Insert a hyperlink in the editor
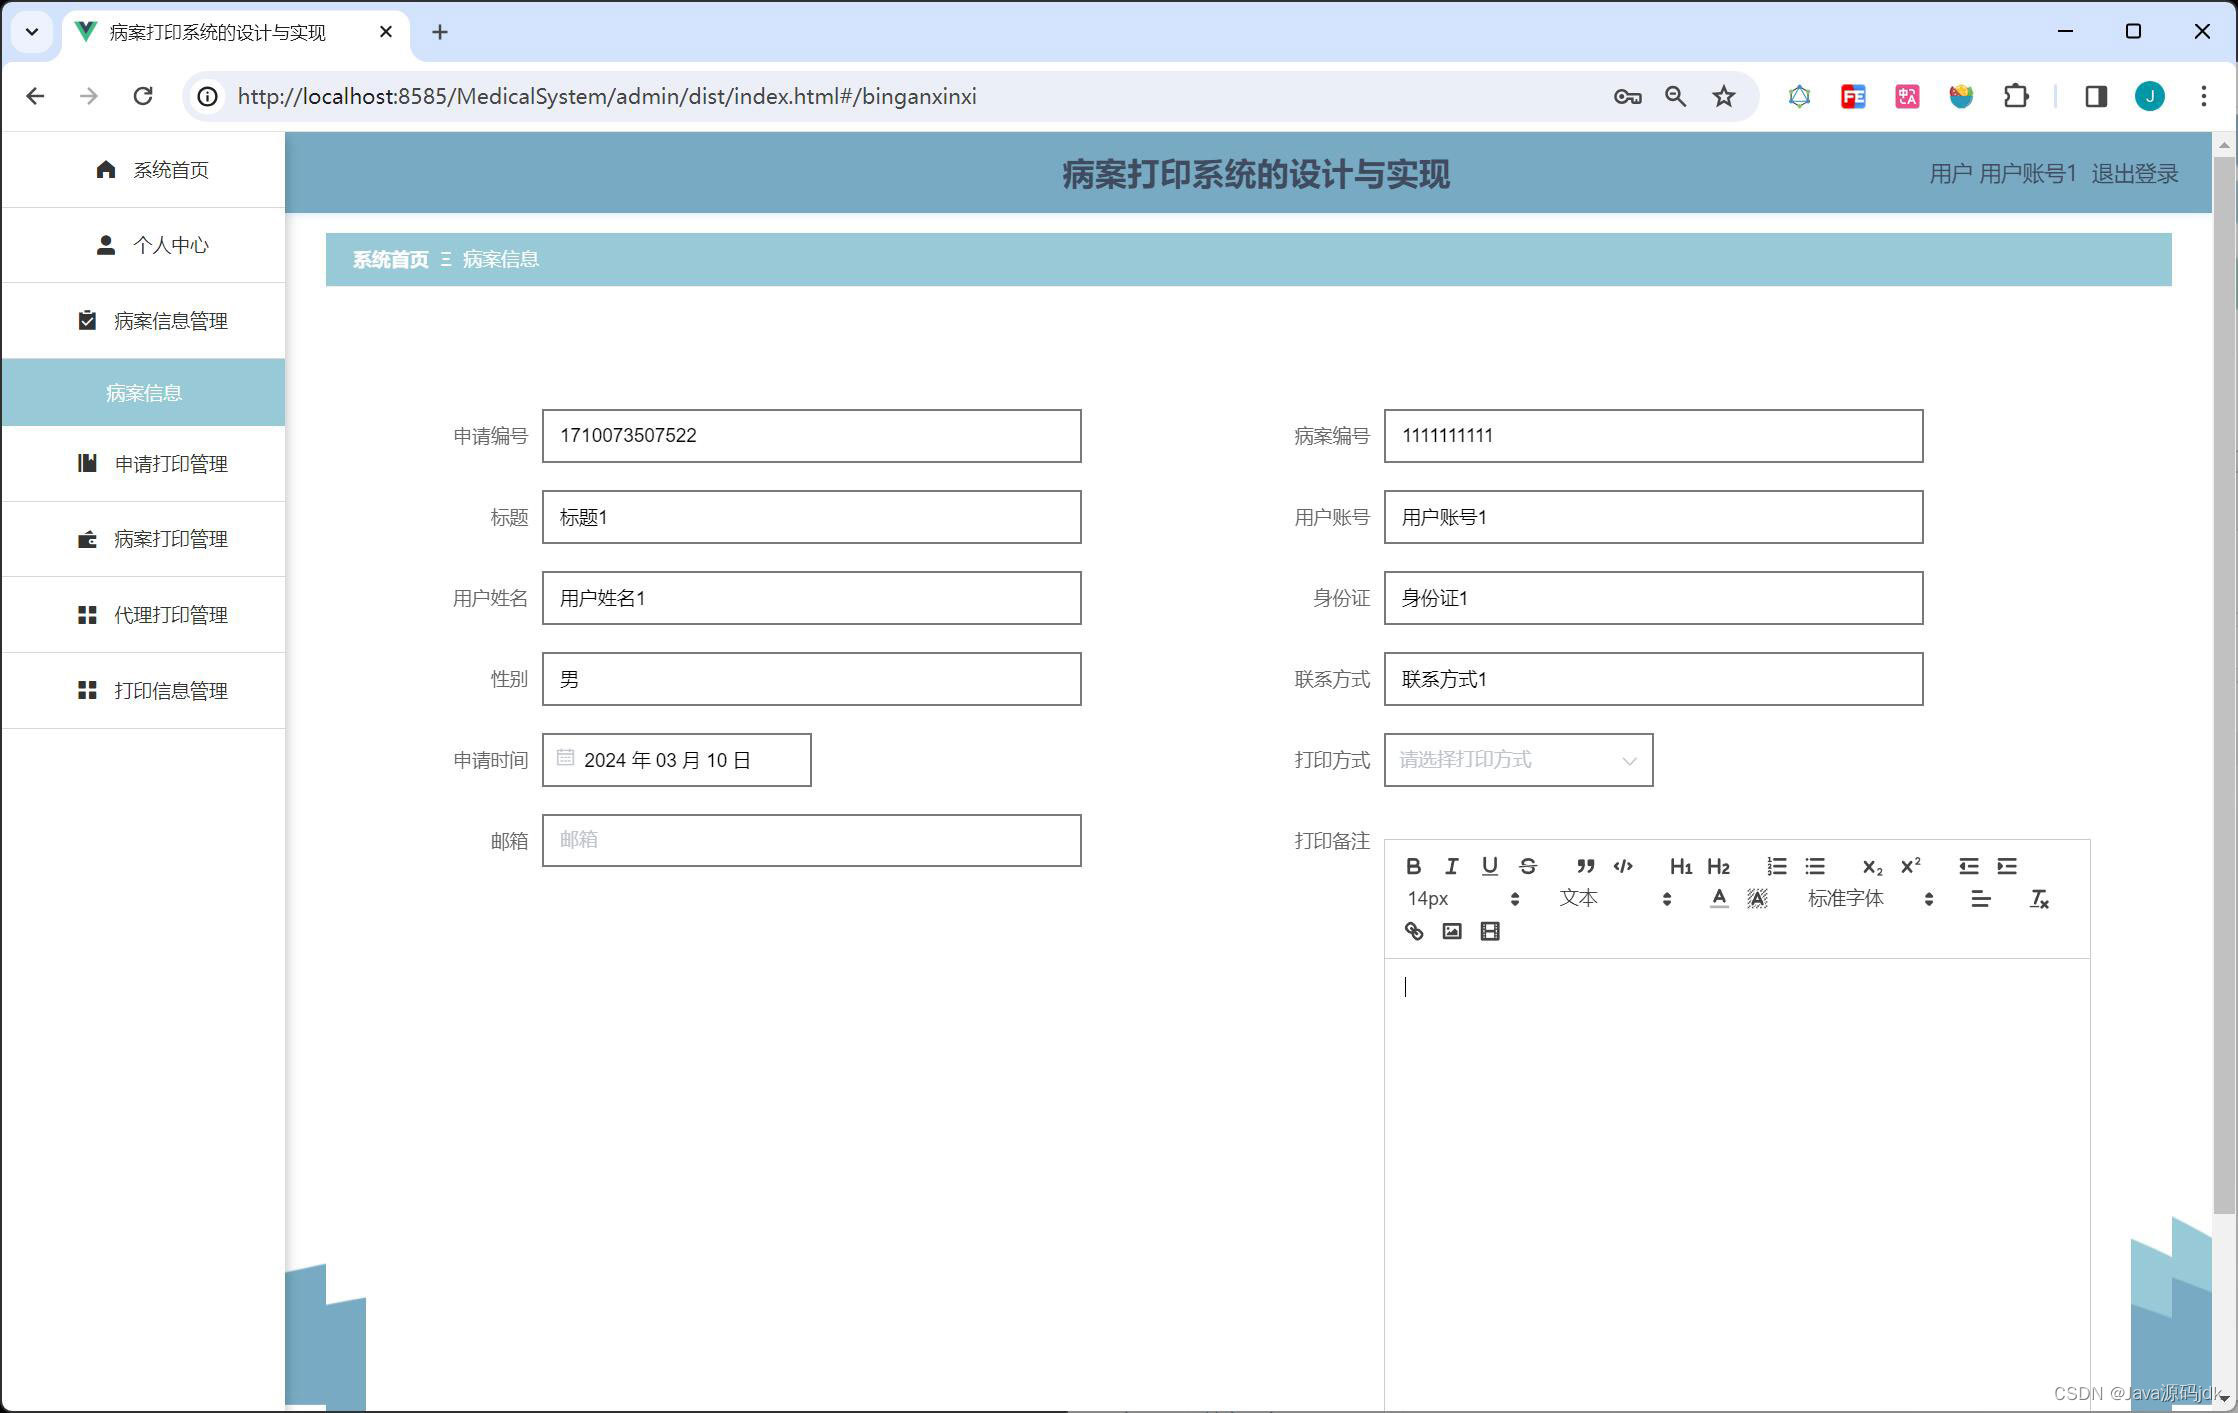The height and width of the screenshot is (1413, 2238). 1413,931
